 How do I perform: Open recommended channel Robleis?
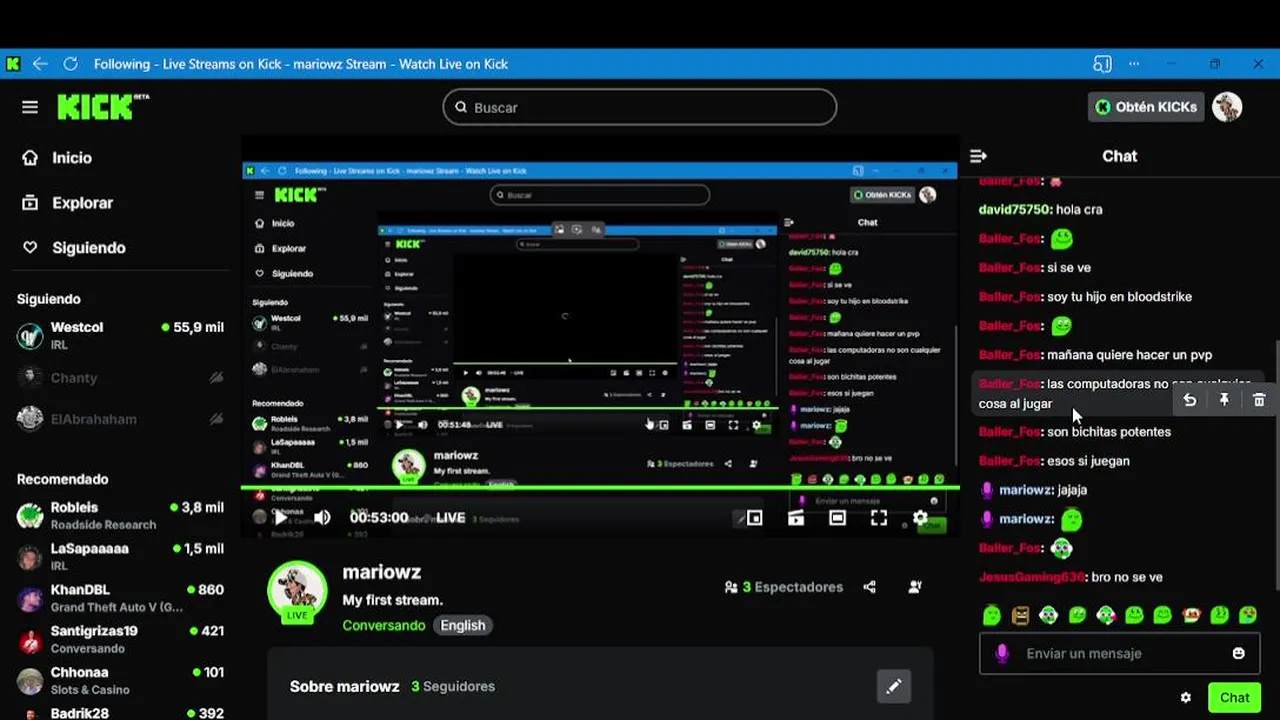click(120, 515)
